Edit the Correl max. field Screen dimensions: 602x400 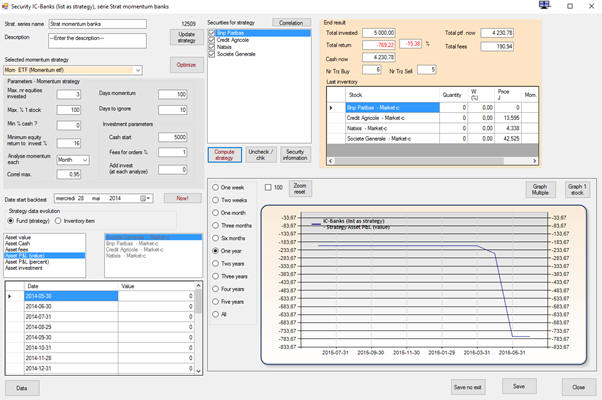point(69,174)
